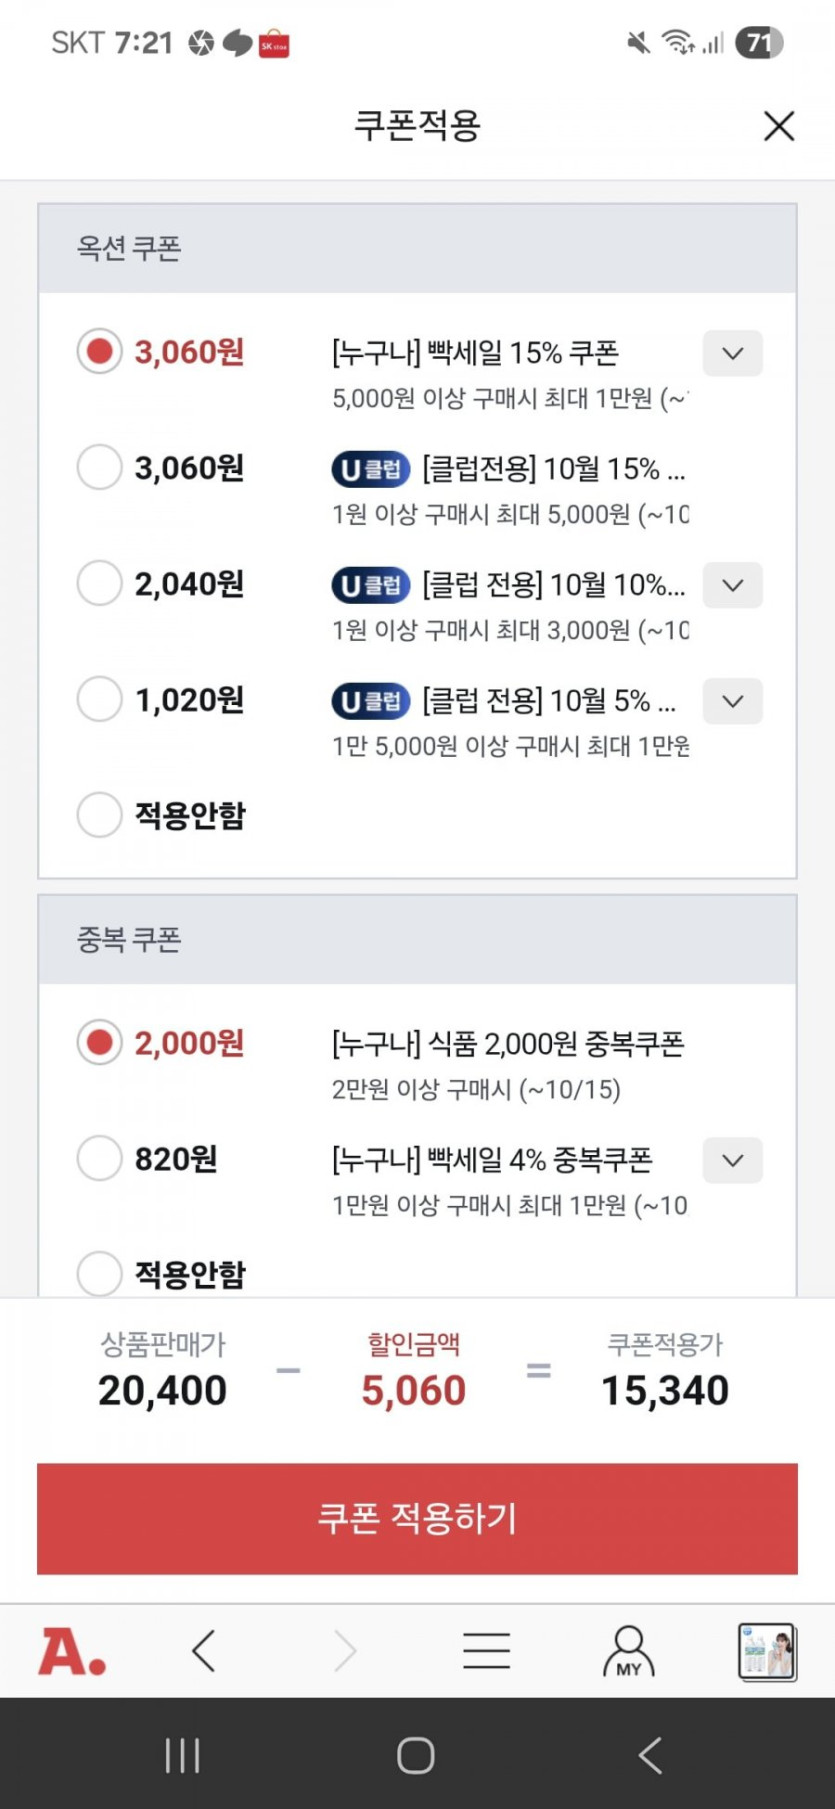Open the MY account icon
The height and width of the screenshot is (1809, 835).
[628, 1651]
